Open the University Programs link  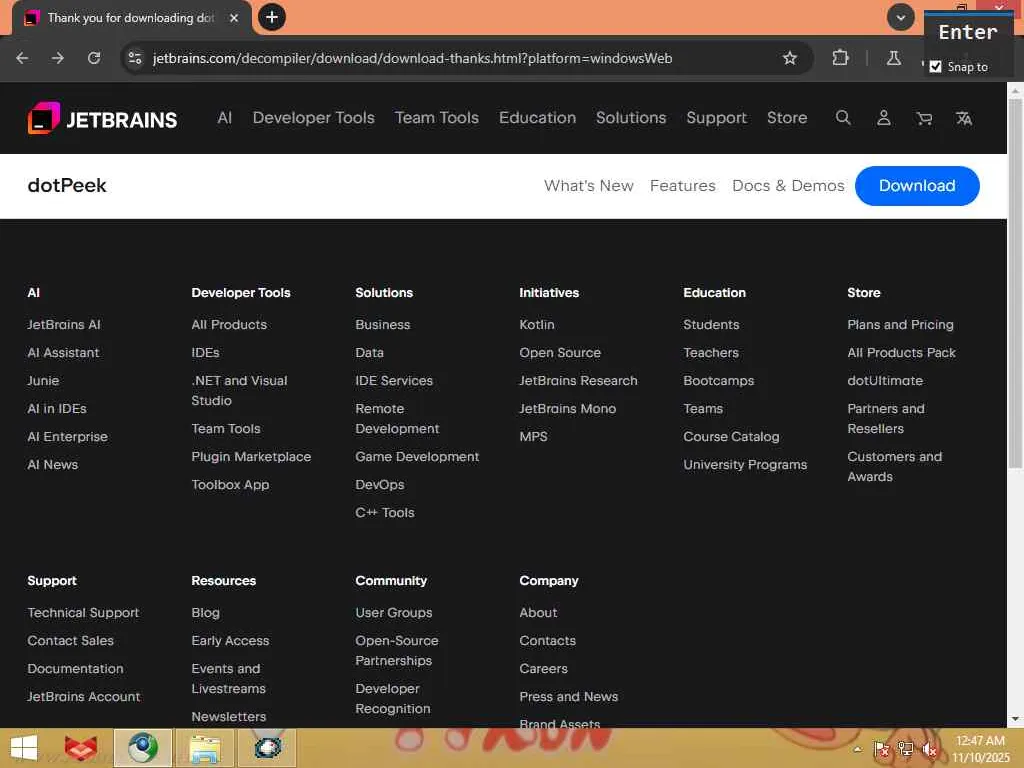745,465
